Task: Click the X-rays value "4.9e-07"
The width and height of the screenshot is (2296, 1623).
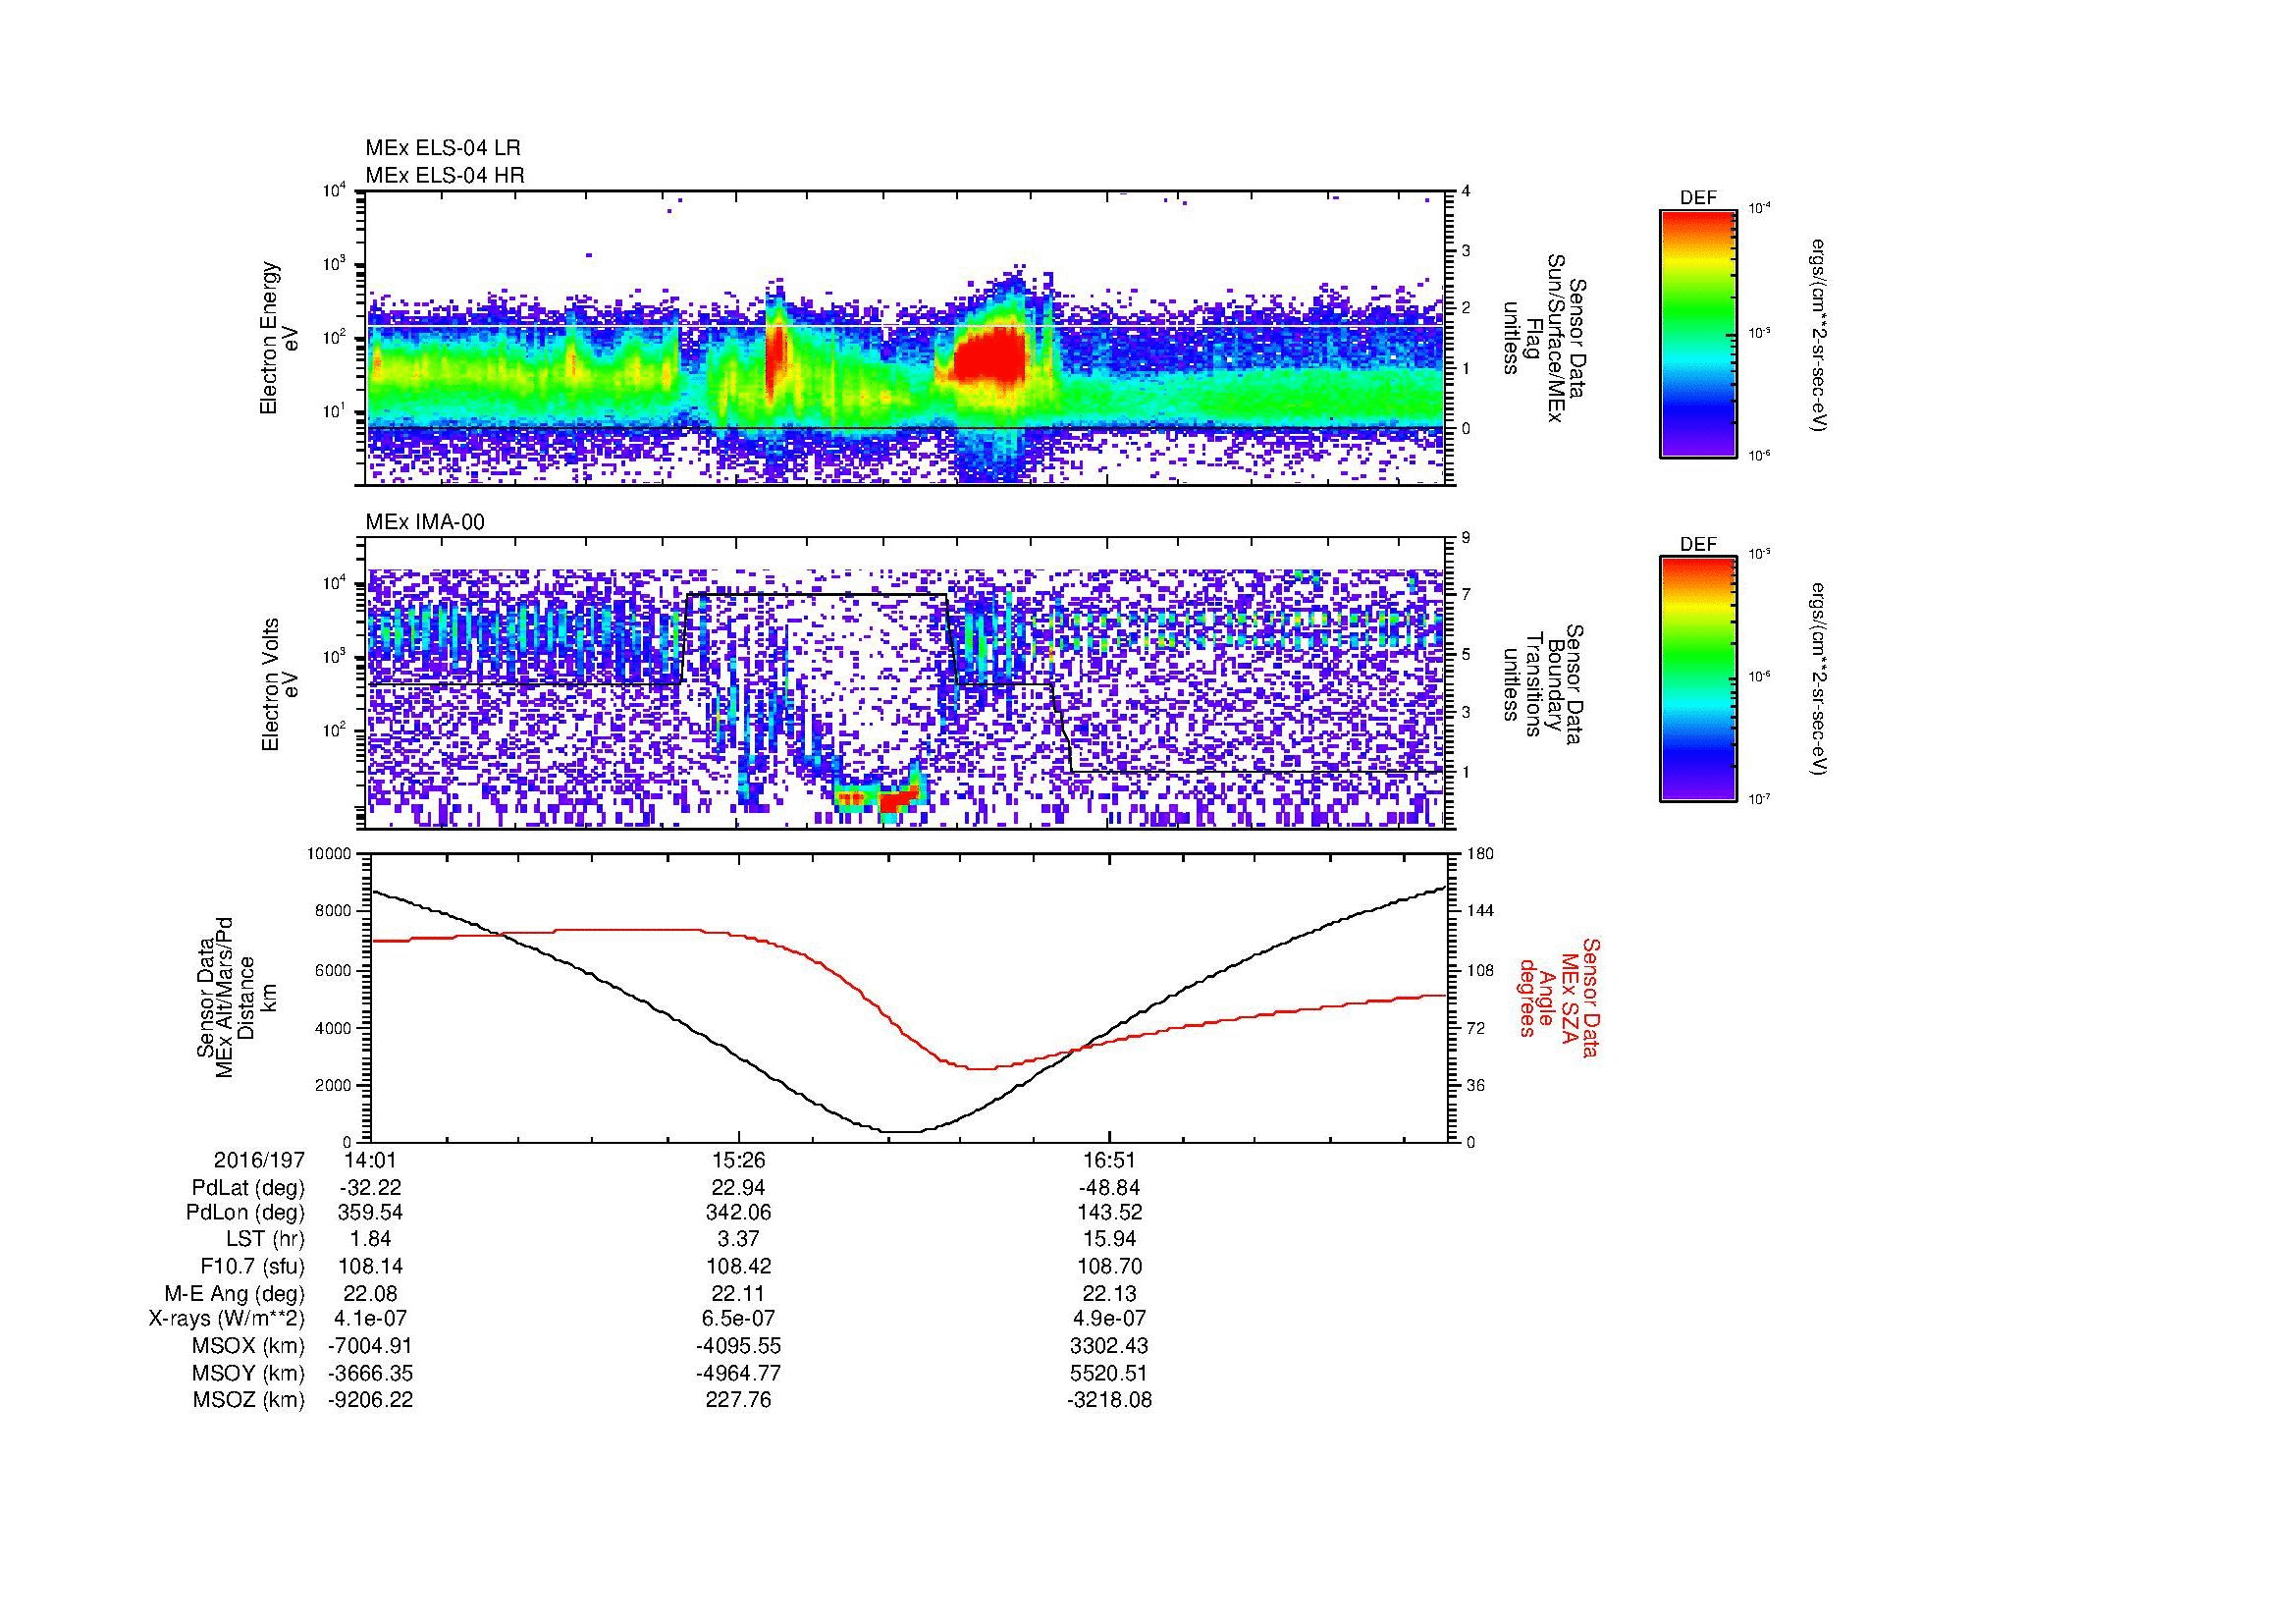Action: [1109, 1319]
